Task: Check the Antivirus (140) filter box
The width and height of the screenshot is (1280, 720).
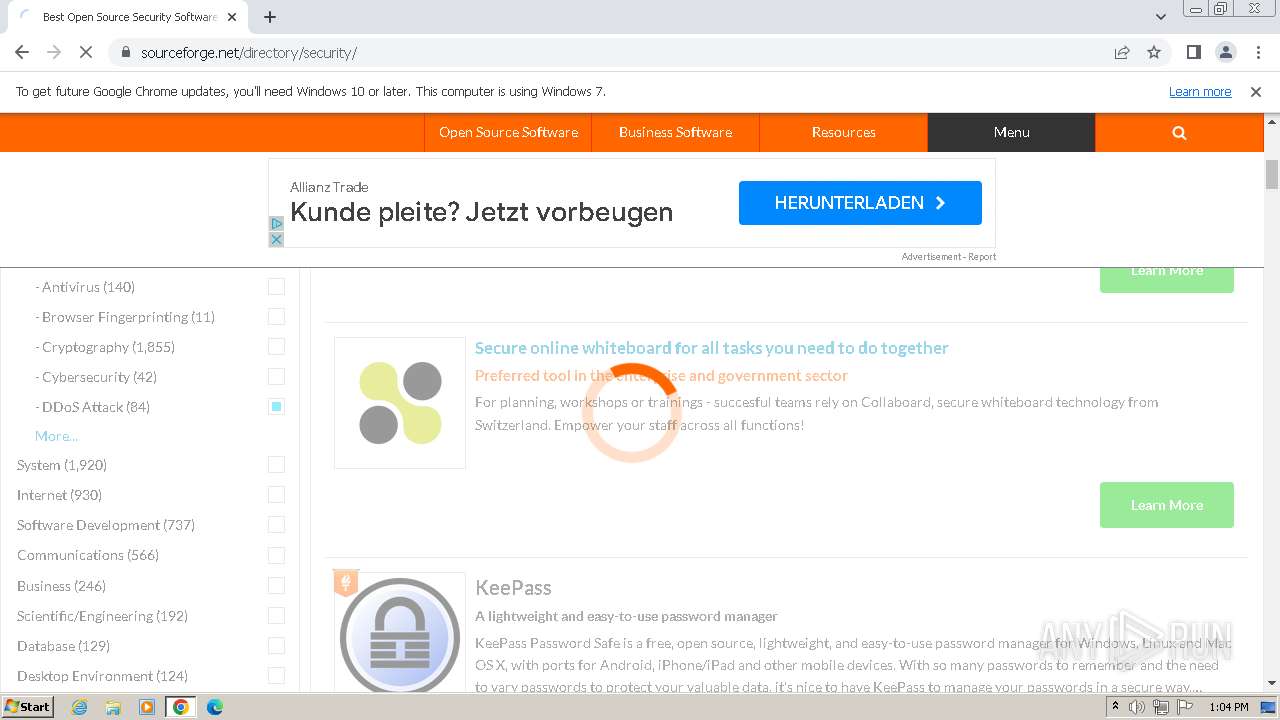Action: click(277, 287)
